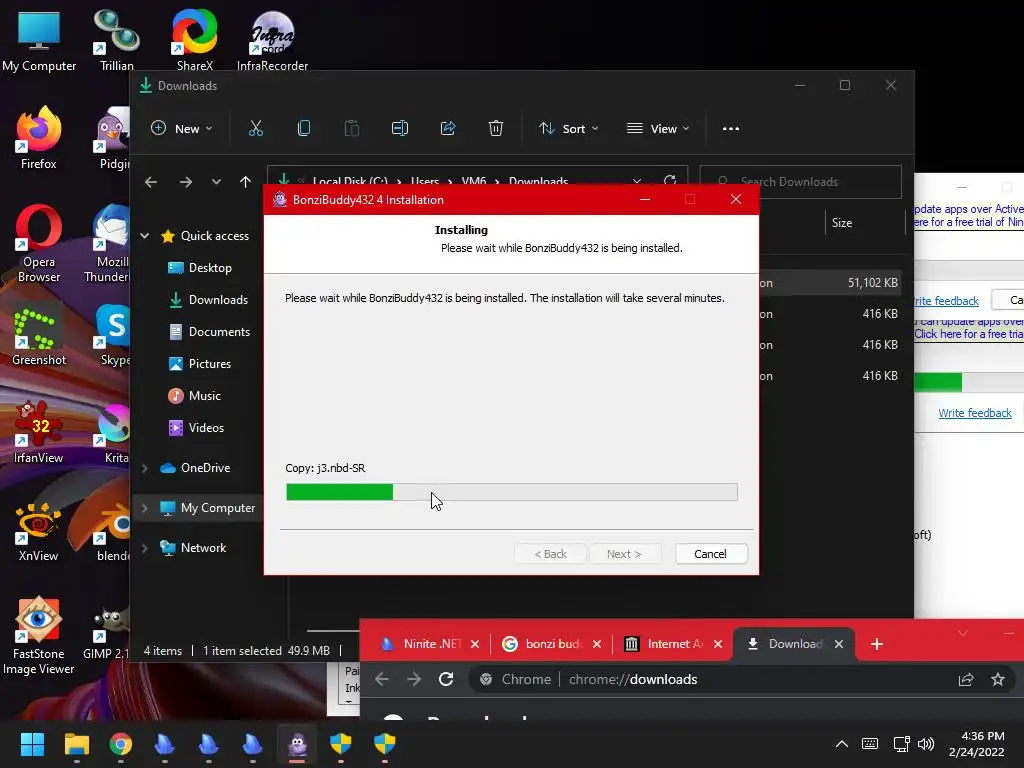Select Pictures in the navigation pane
Viewport: 1024px width, 768px height.
tap(200, 364)
